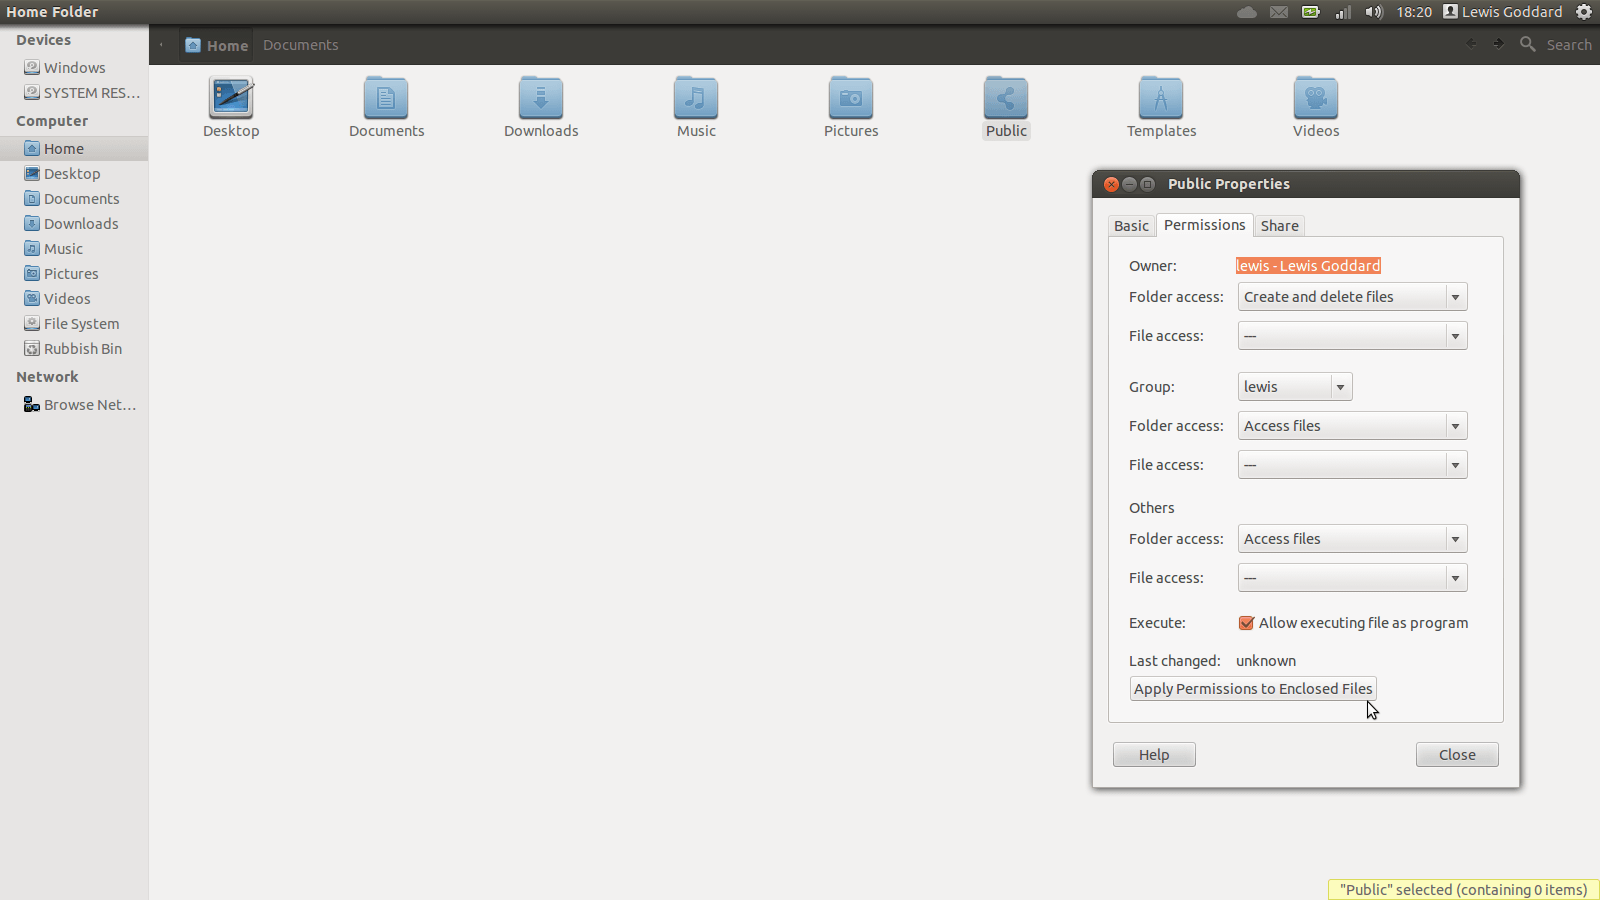This screenshot has width=1600, height=900.
Task: Open the 18:20 clock menu
Action: (x=1414, y=12)
